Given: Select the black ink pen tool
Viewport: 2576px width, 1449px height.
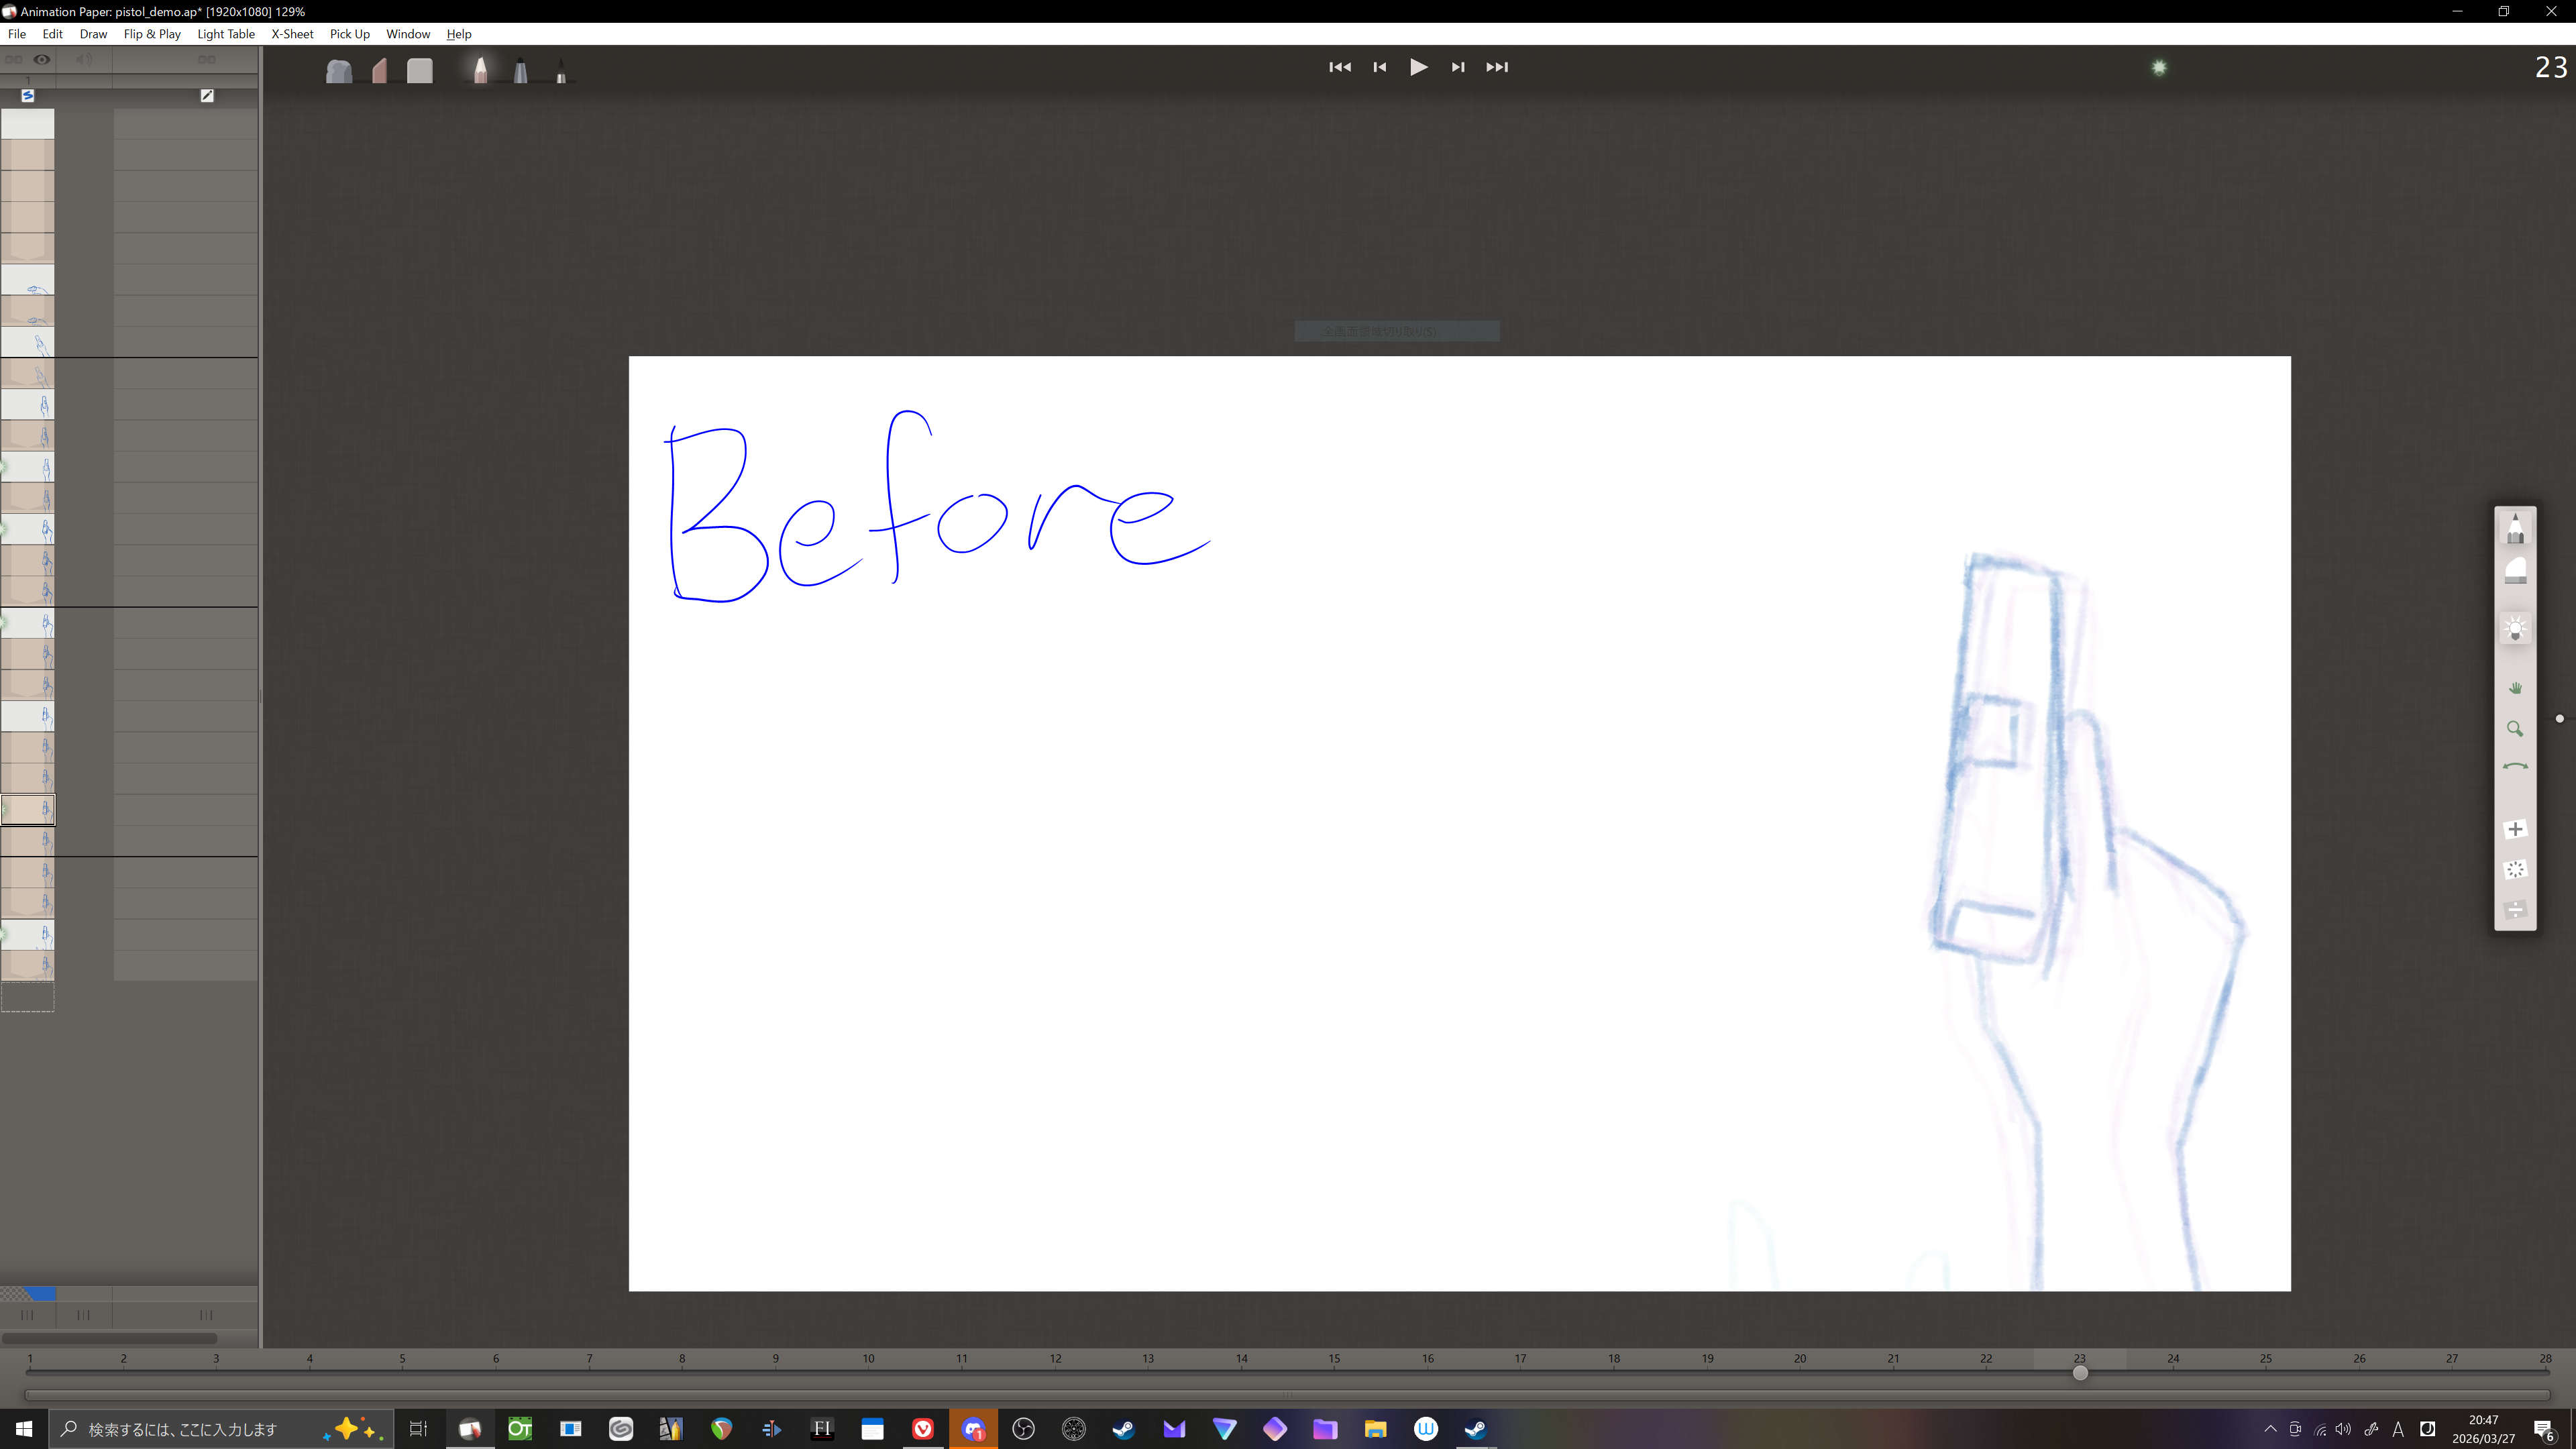Looking at the screenshot, I should (x=561, y=71).
